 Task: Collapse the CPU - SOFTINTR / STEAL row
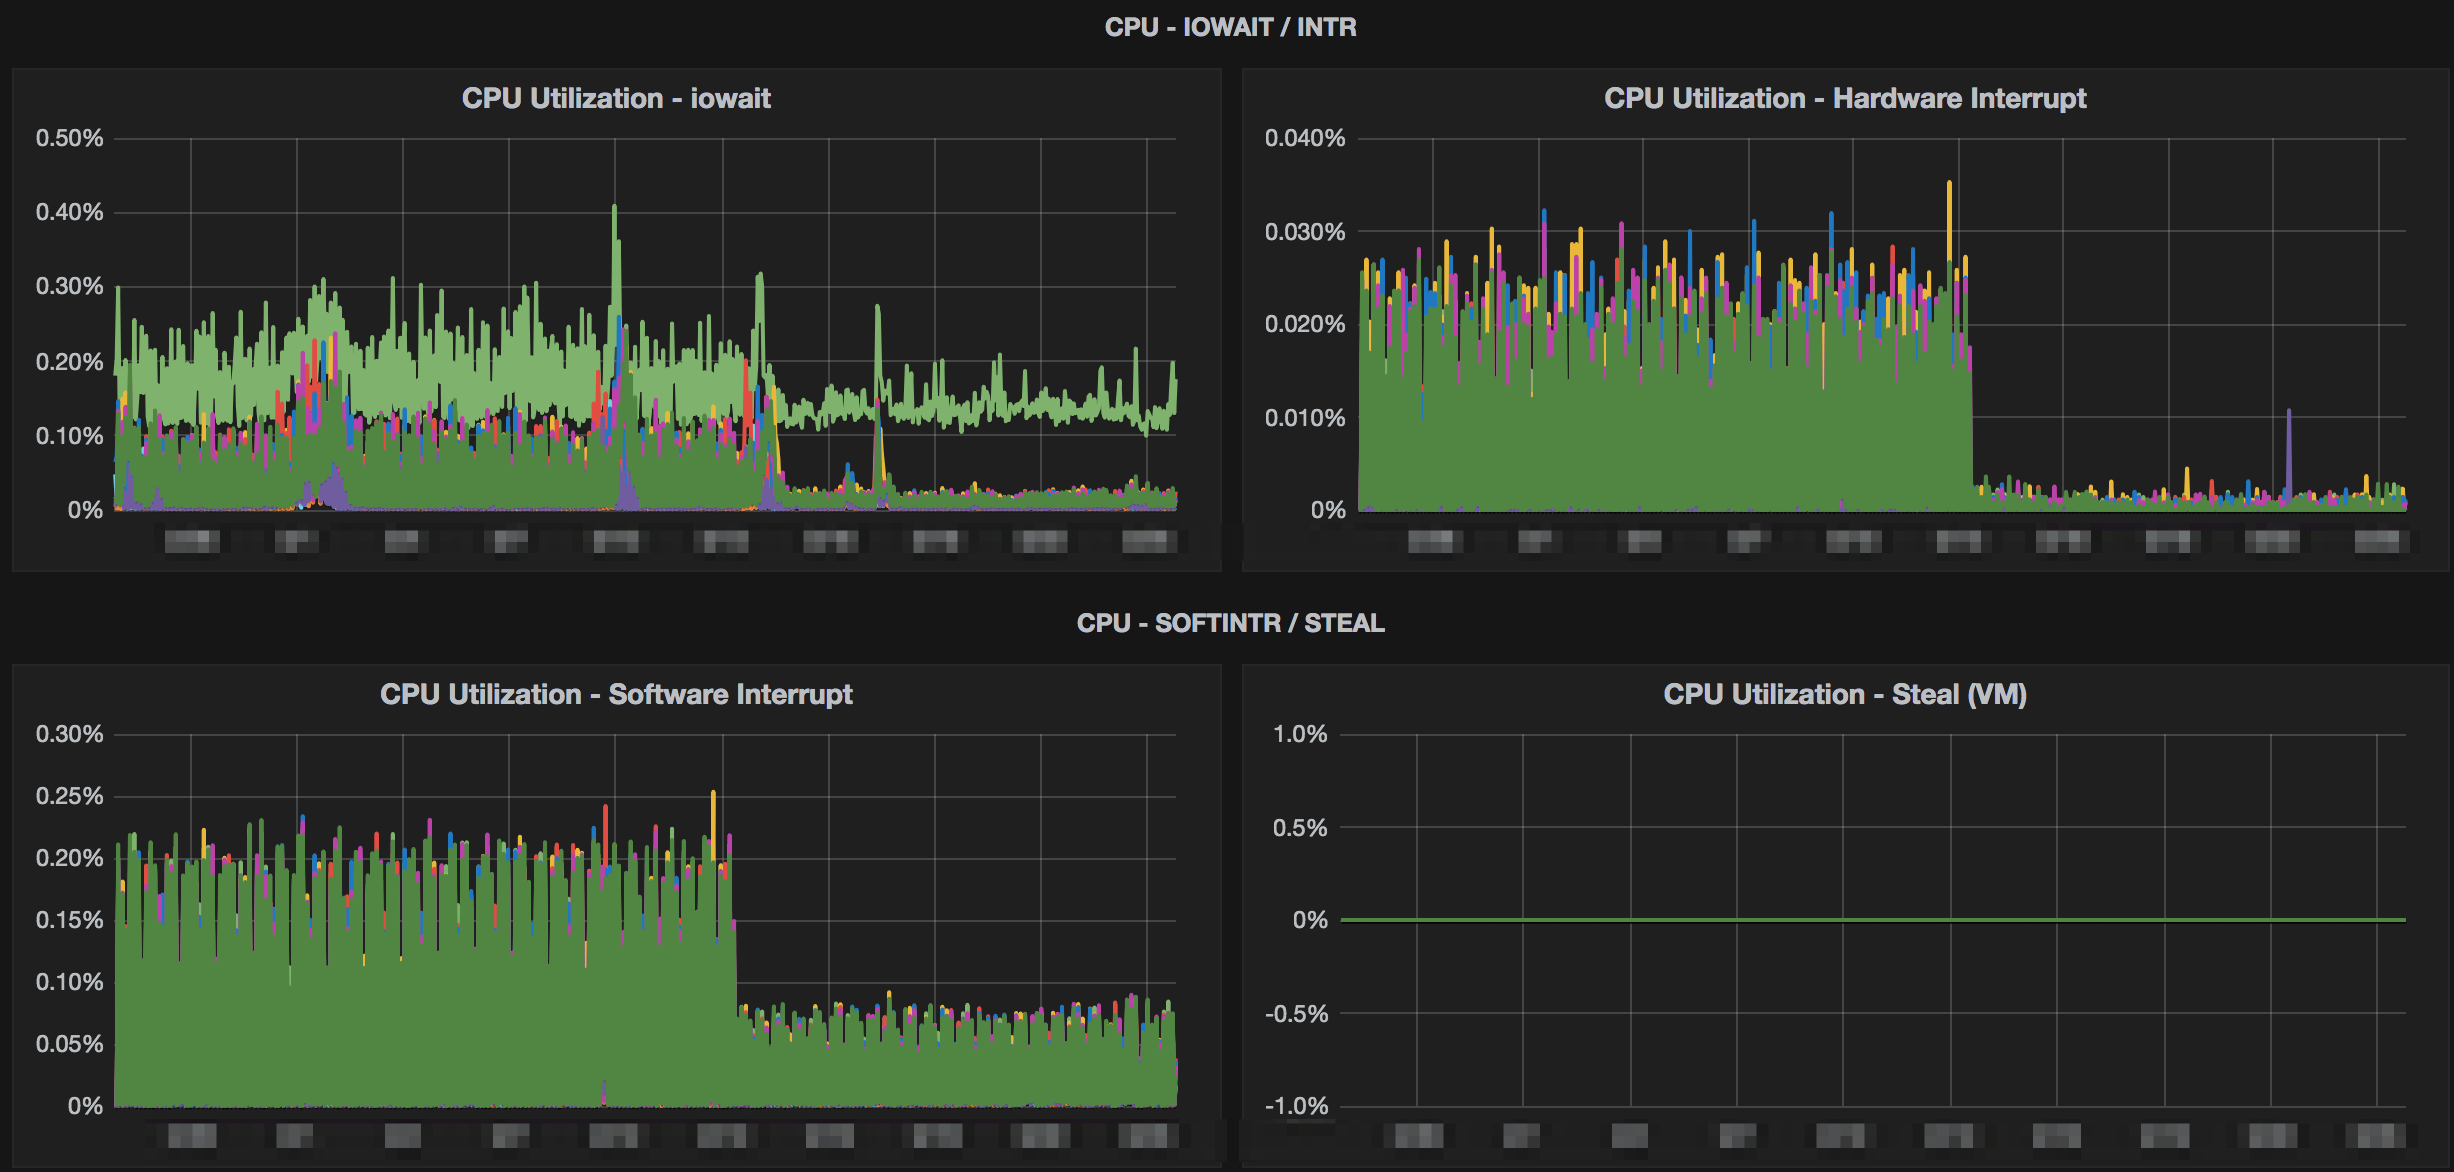(1229, 623)
